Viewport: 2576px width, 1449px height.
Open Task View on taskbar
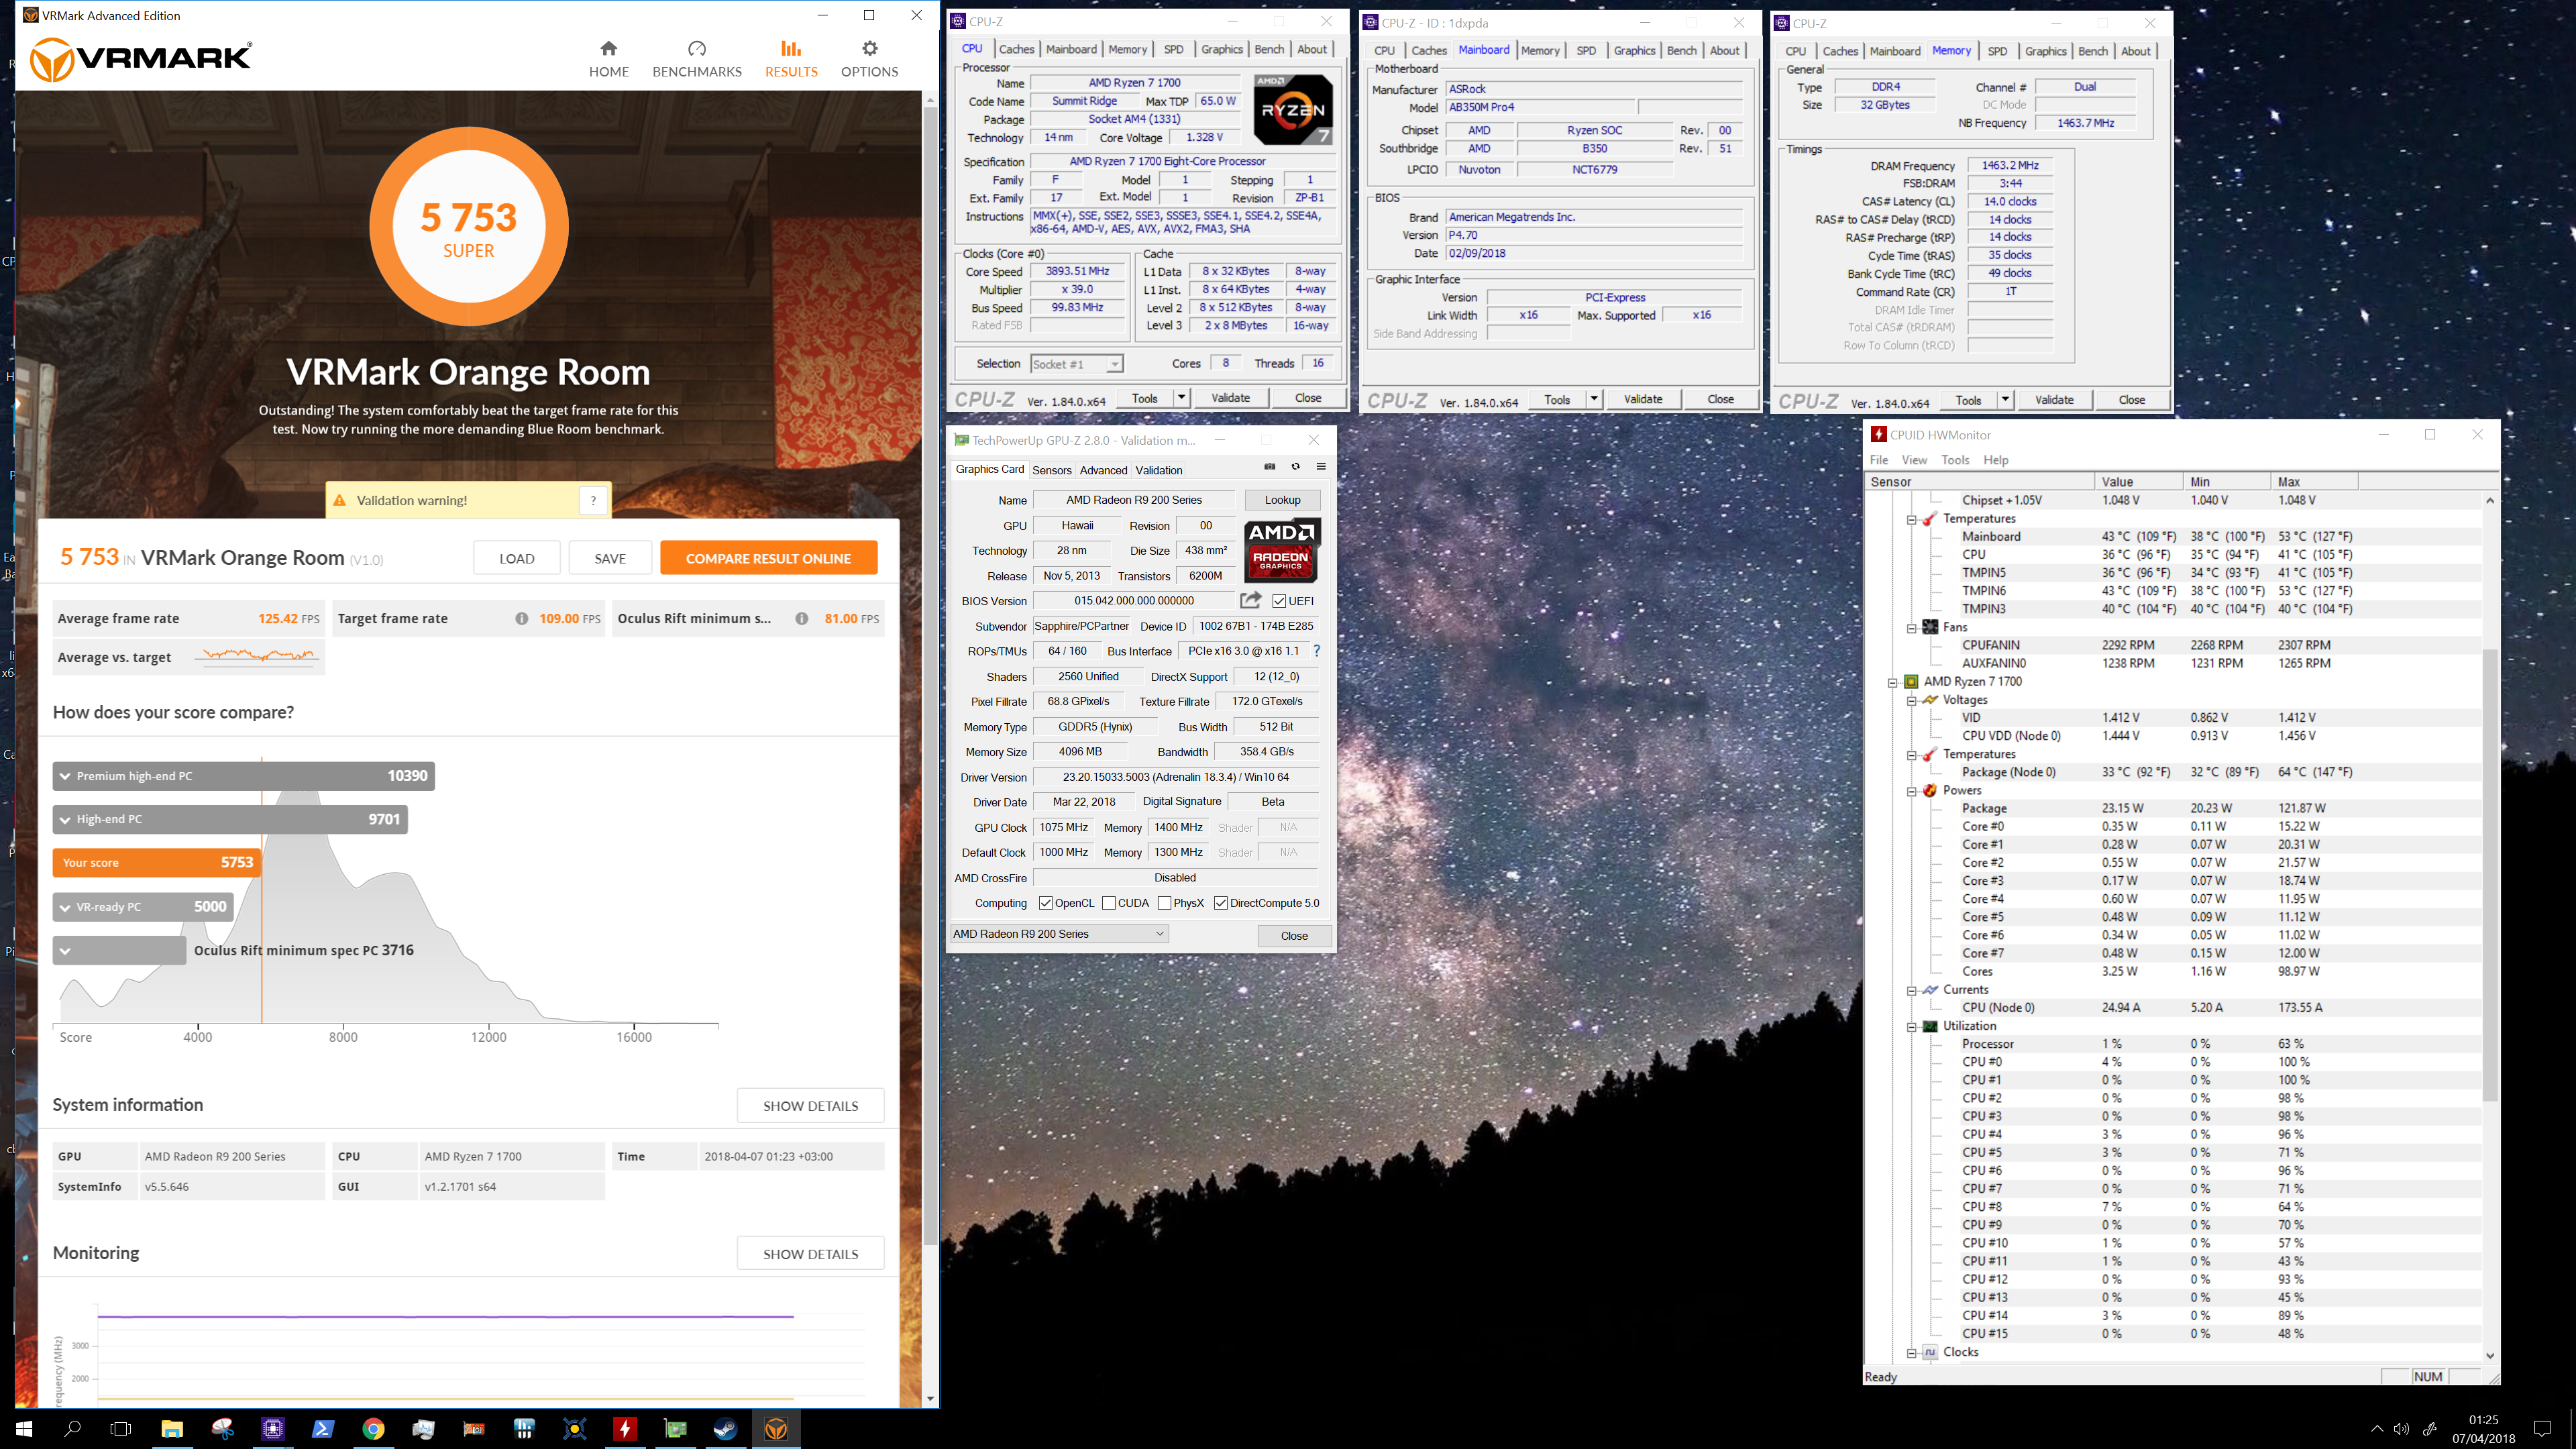[121, 1428]
